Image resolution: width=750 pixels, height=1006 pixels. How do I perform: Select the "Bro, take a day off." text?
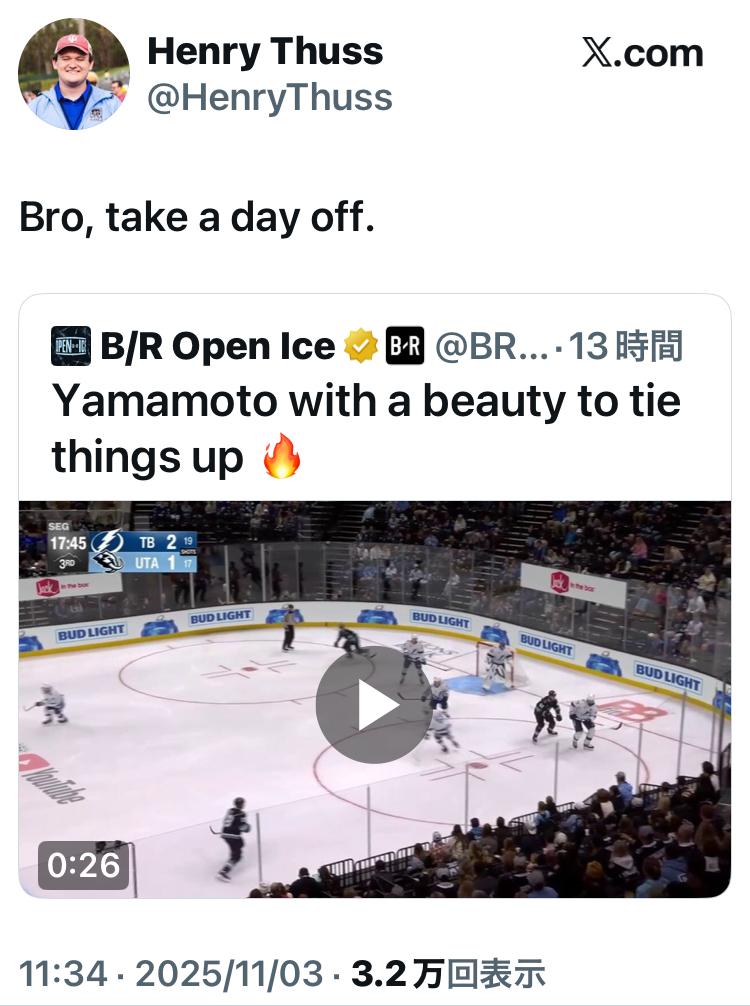(197, 217)
